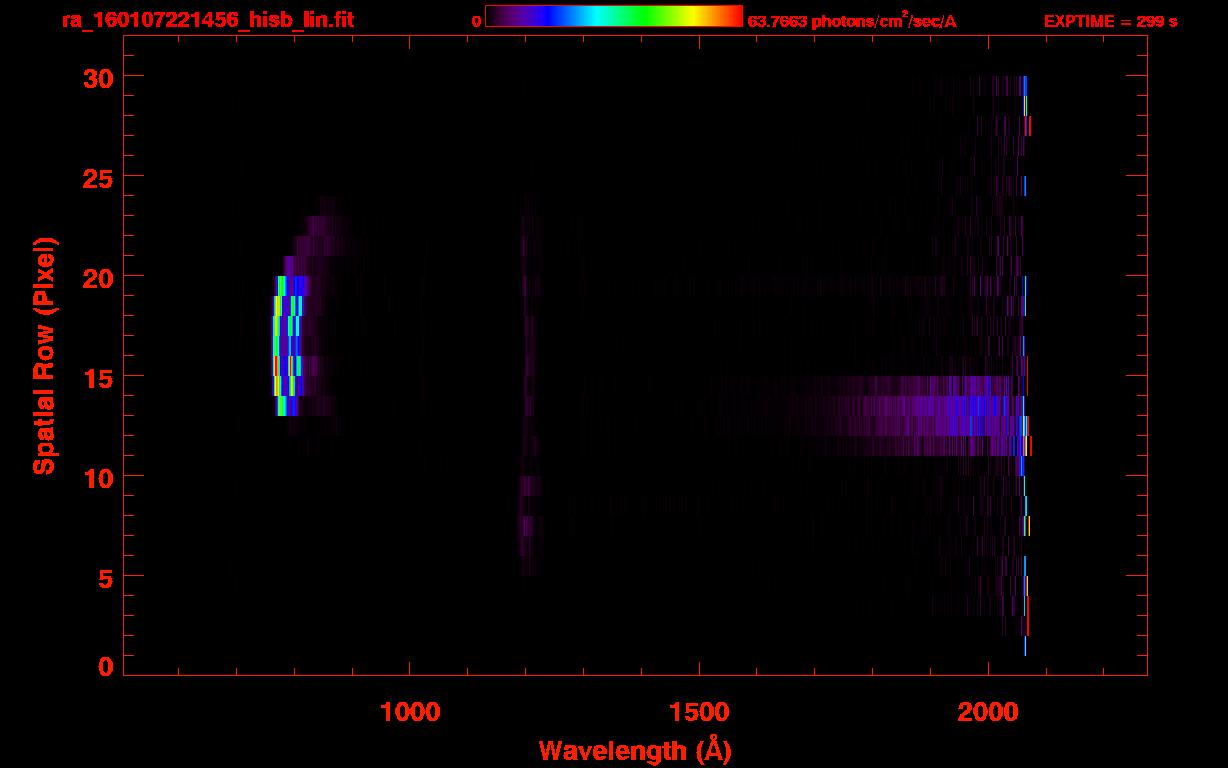This screenshot has width=1228, height=768.
Task: Click the x-axis tick label 1500
Action: pyautogui.click(x=699, y=712)
